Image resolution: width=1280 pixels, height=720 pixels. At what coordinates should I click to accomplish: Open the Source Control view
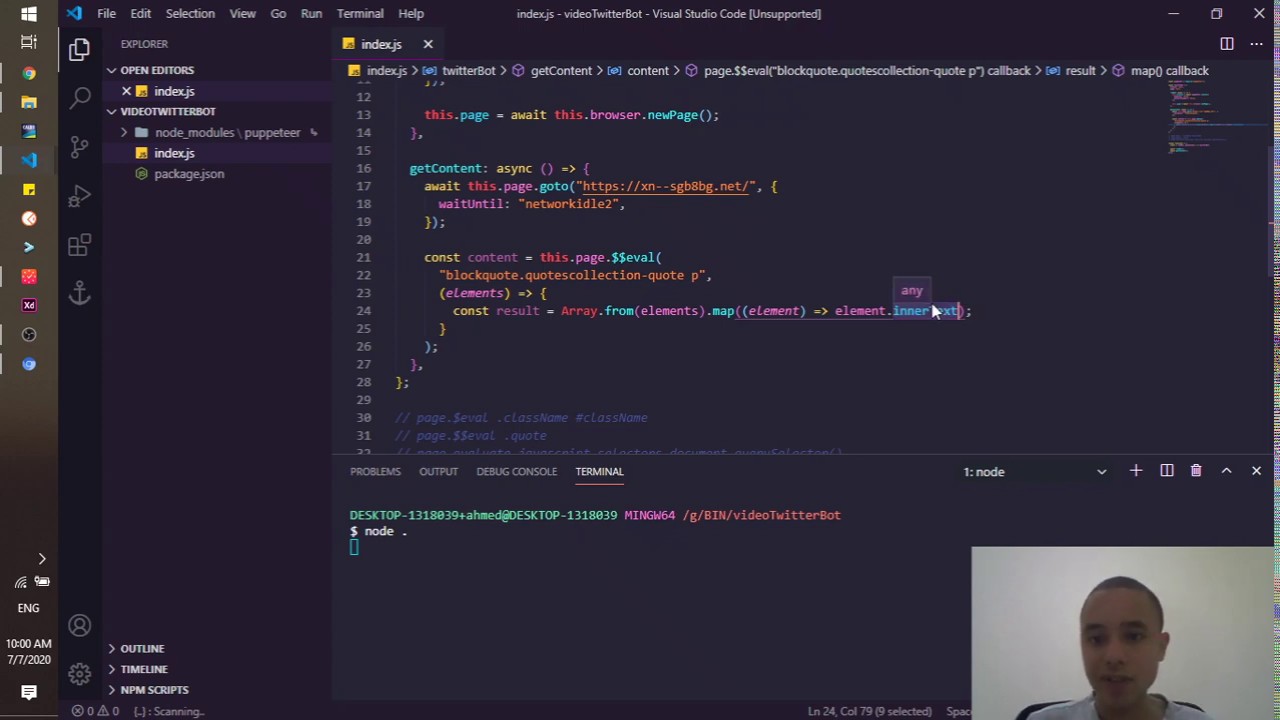pyautogui.click(x=79, y=147)
